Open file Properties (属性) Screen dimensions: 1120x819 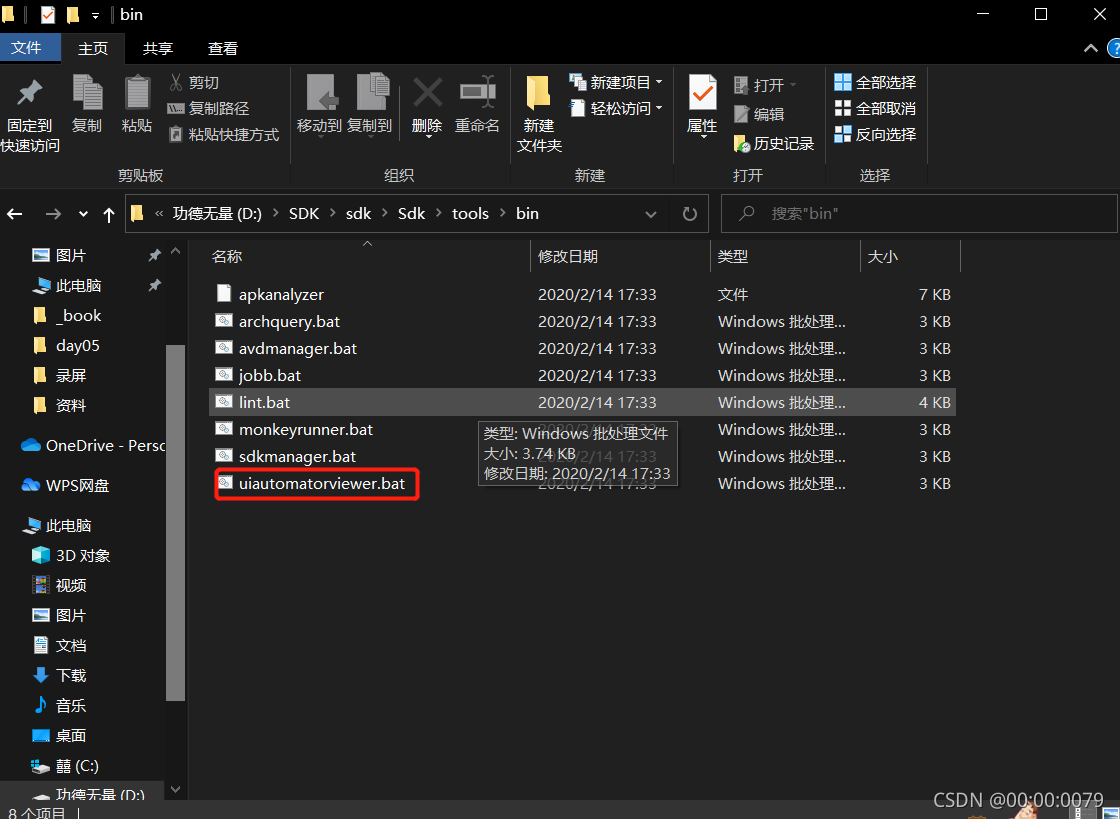[702, 105]
